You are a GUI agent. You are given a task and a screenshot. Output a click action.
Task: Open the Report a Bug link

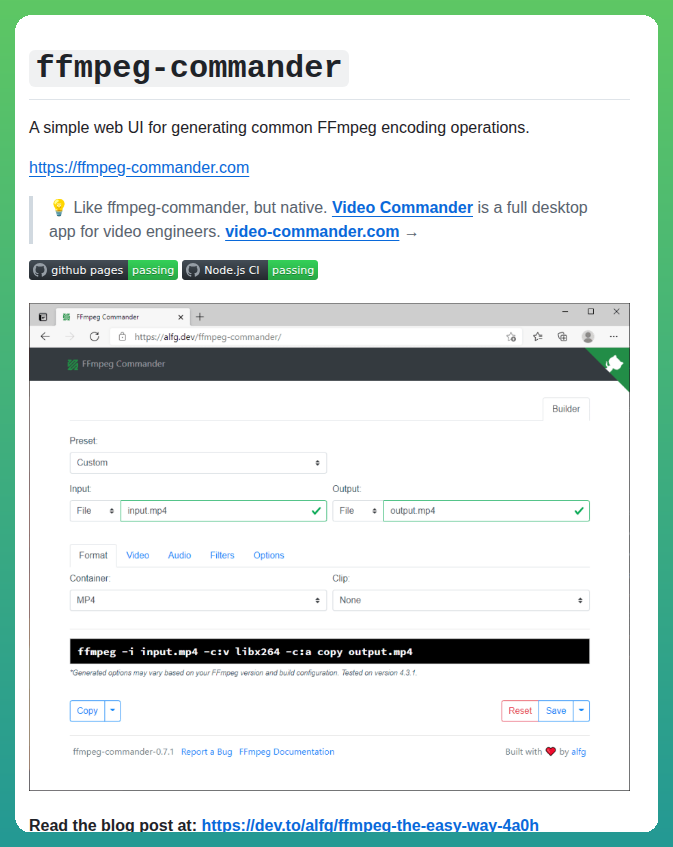[x=206, y=752]
